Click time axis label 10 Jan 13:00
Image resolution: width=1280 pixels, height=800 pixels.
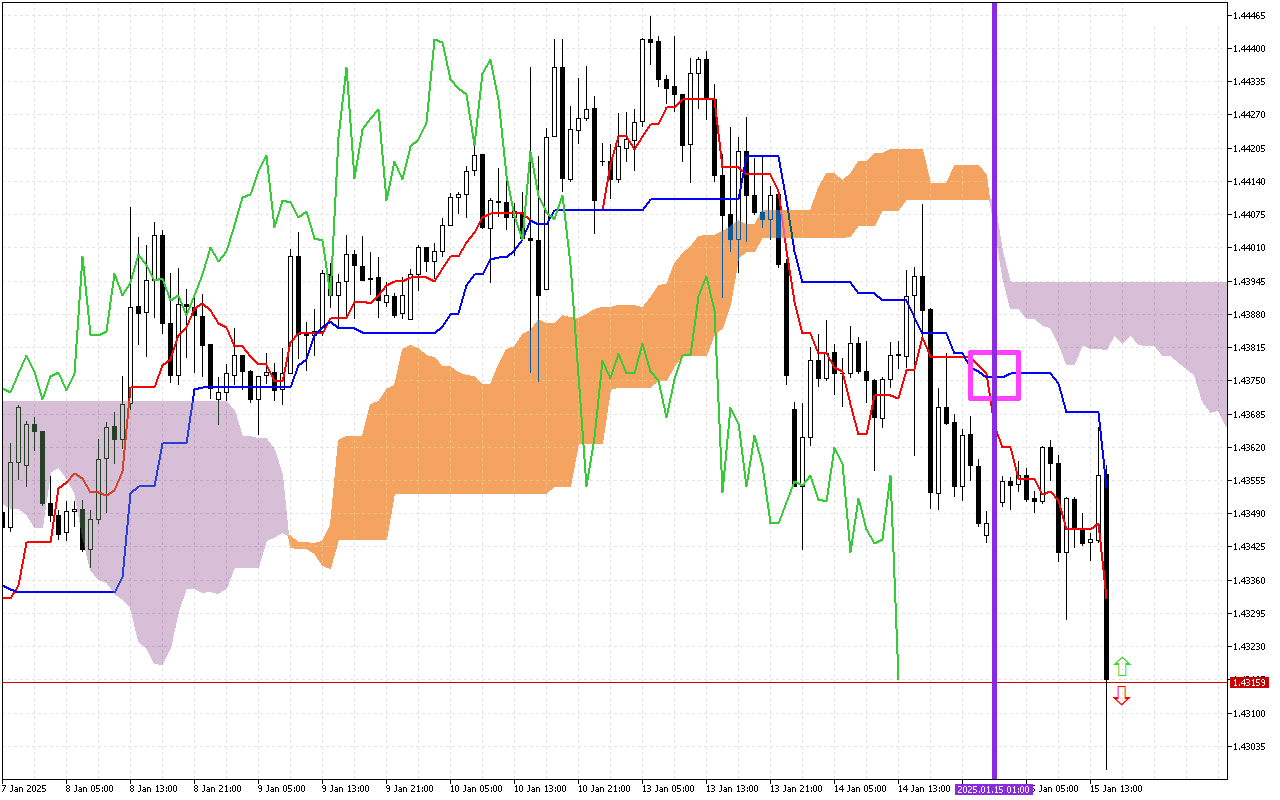pos(538,789)
